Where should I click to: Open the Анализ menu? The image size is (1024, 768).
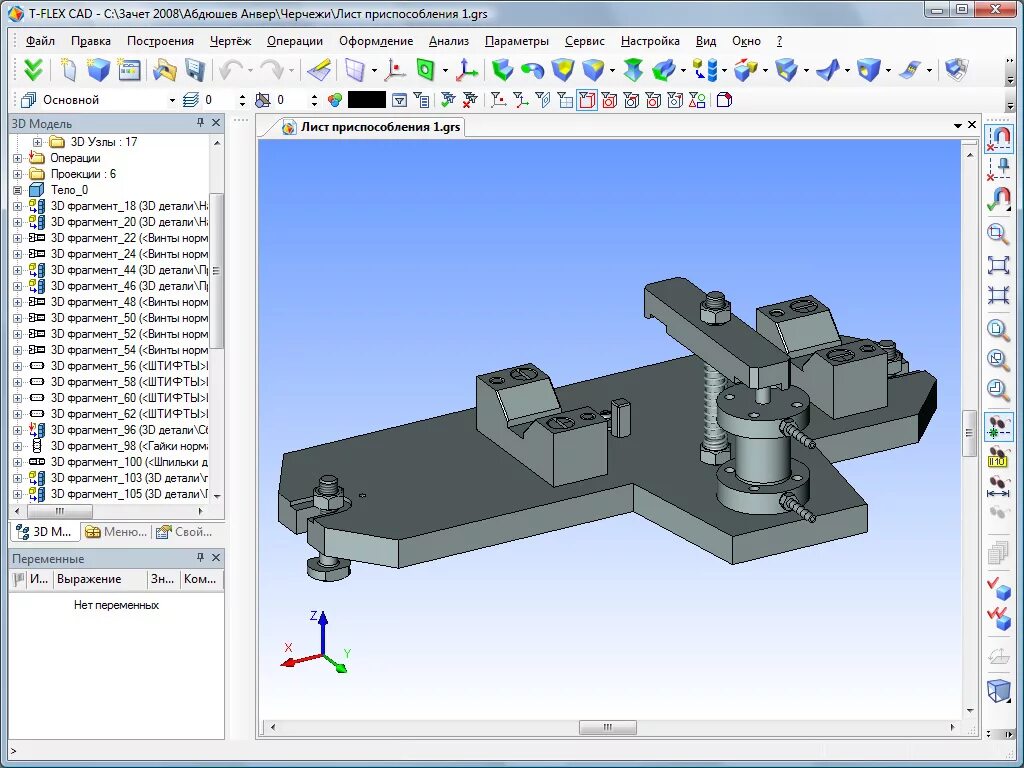point(449,40)
